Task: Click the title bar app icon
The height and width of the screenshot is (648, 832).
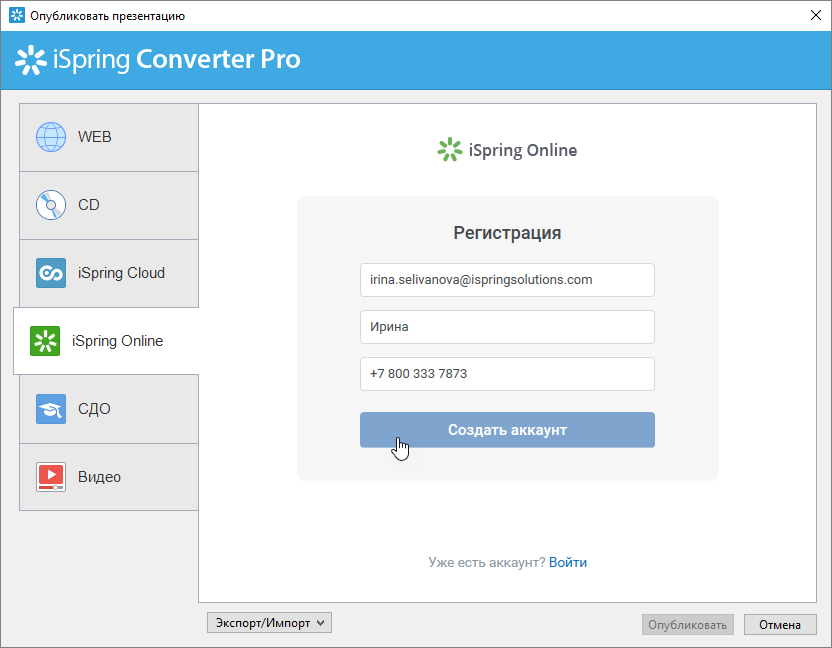Action: click(x=17, y=15)
